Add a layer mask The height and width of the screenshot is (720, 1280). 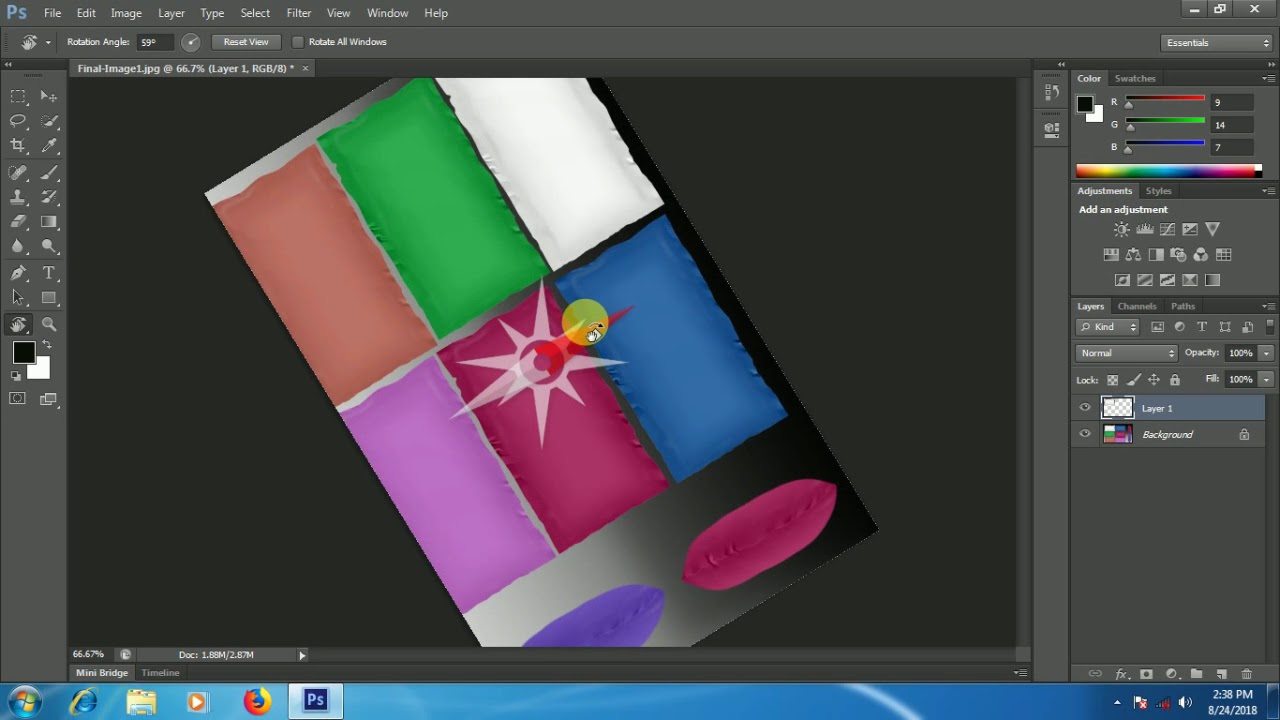tap(1146, 674)
